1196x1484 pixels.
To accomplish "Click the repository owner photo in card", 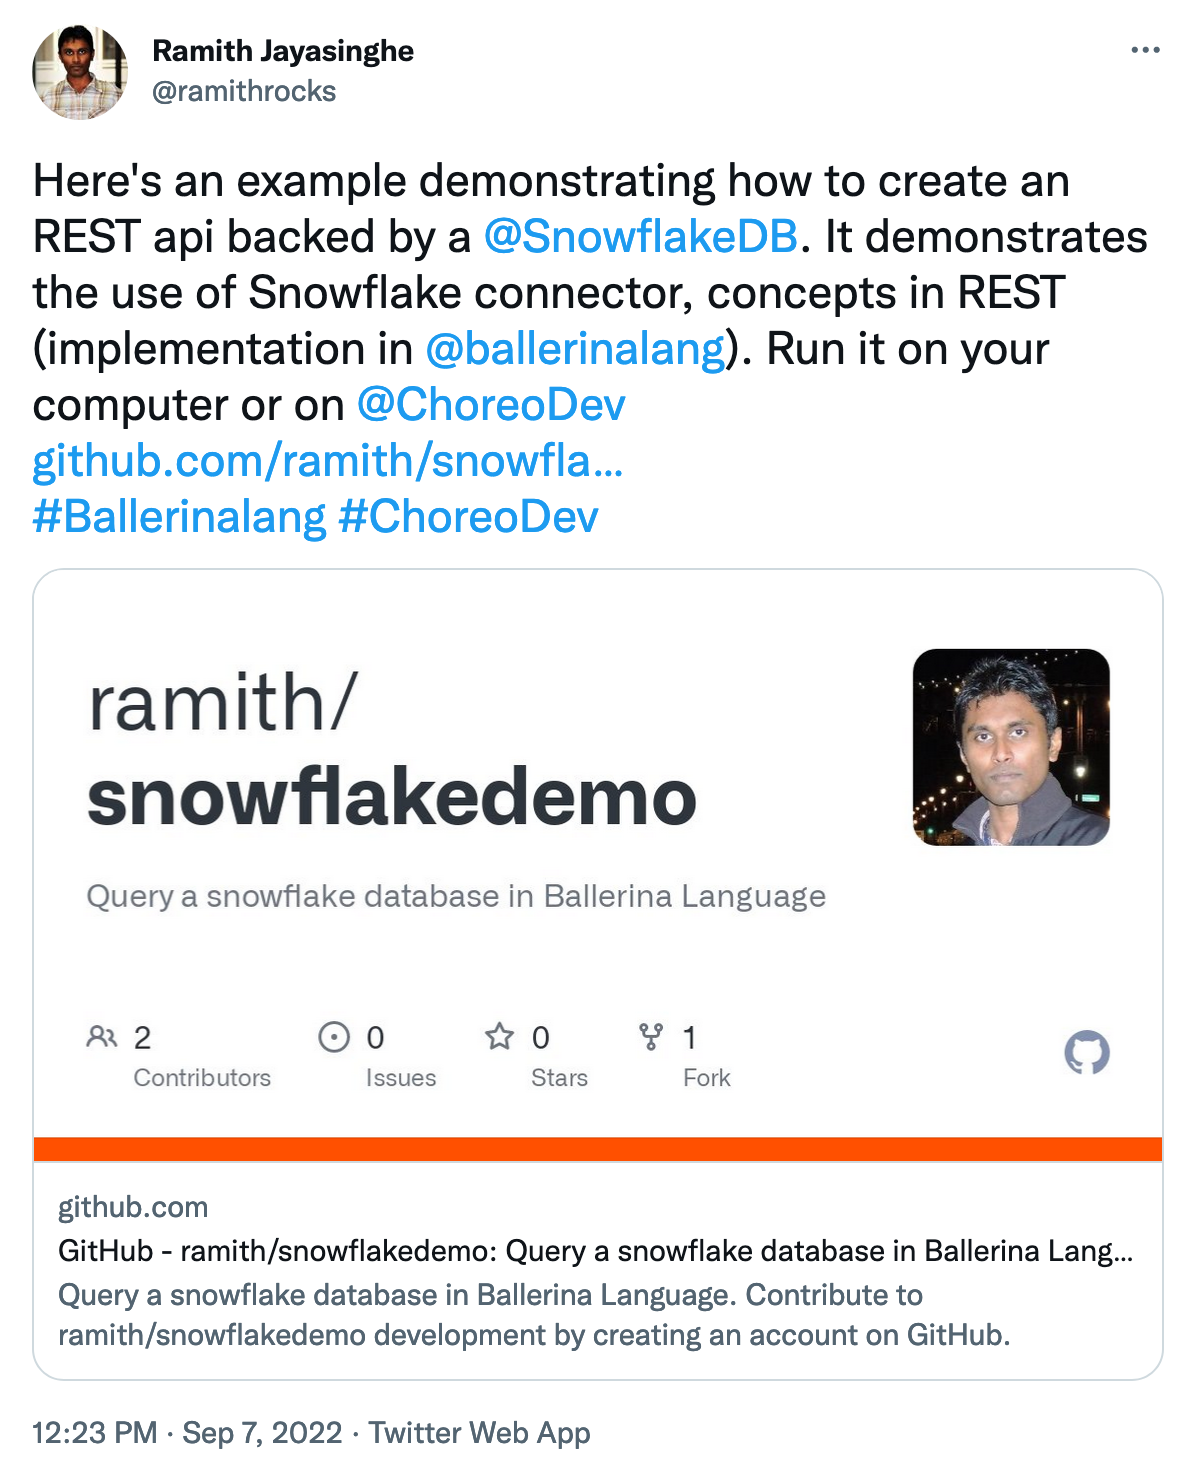I will (x=1012, y=747).
